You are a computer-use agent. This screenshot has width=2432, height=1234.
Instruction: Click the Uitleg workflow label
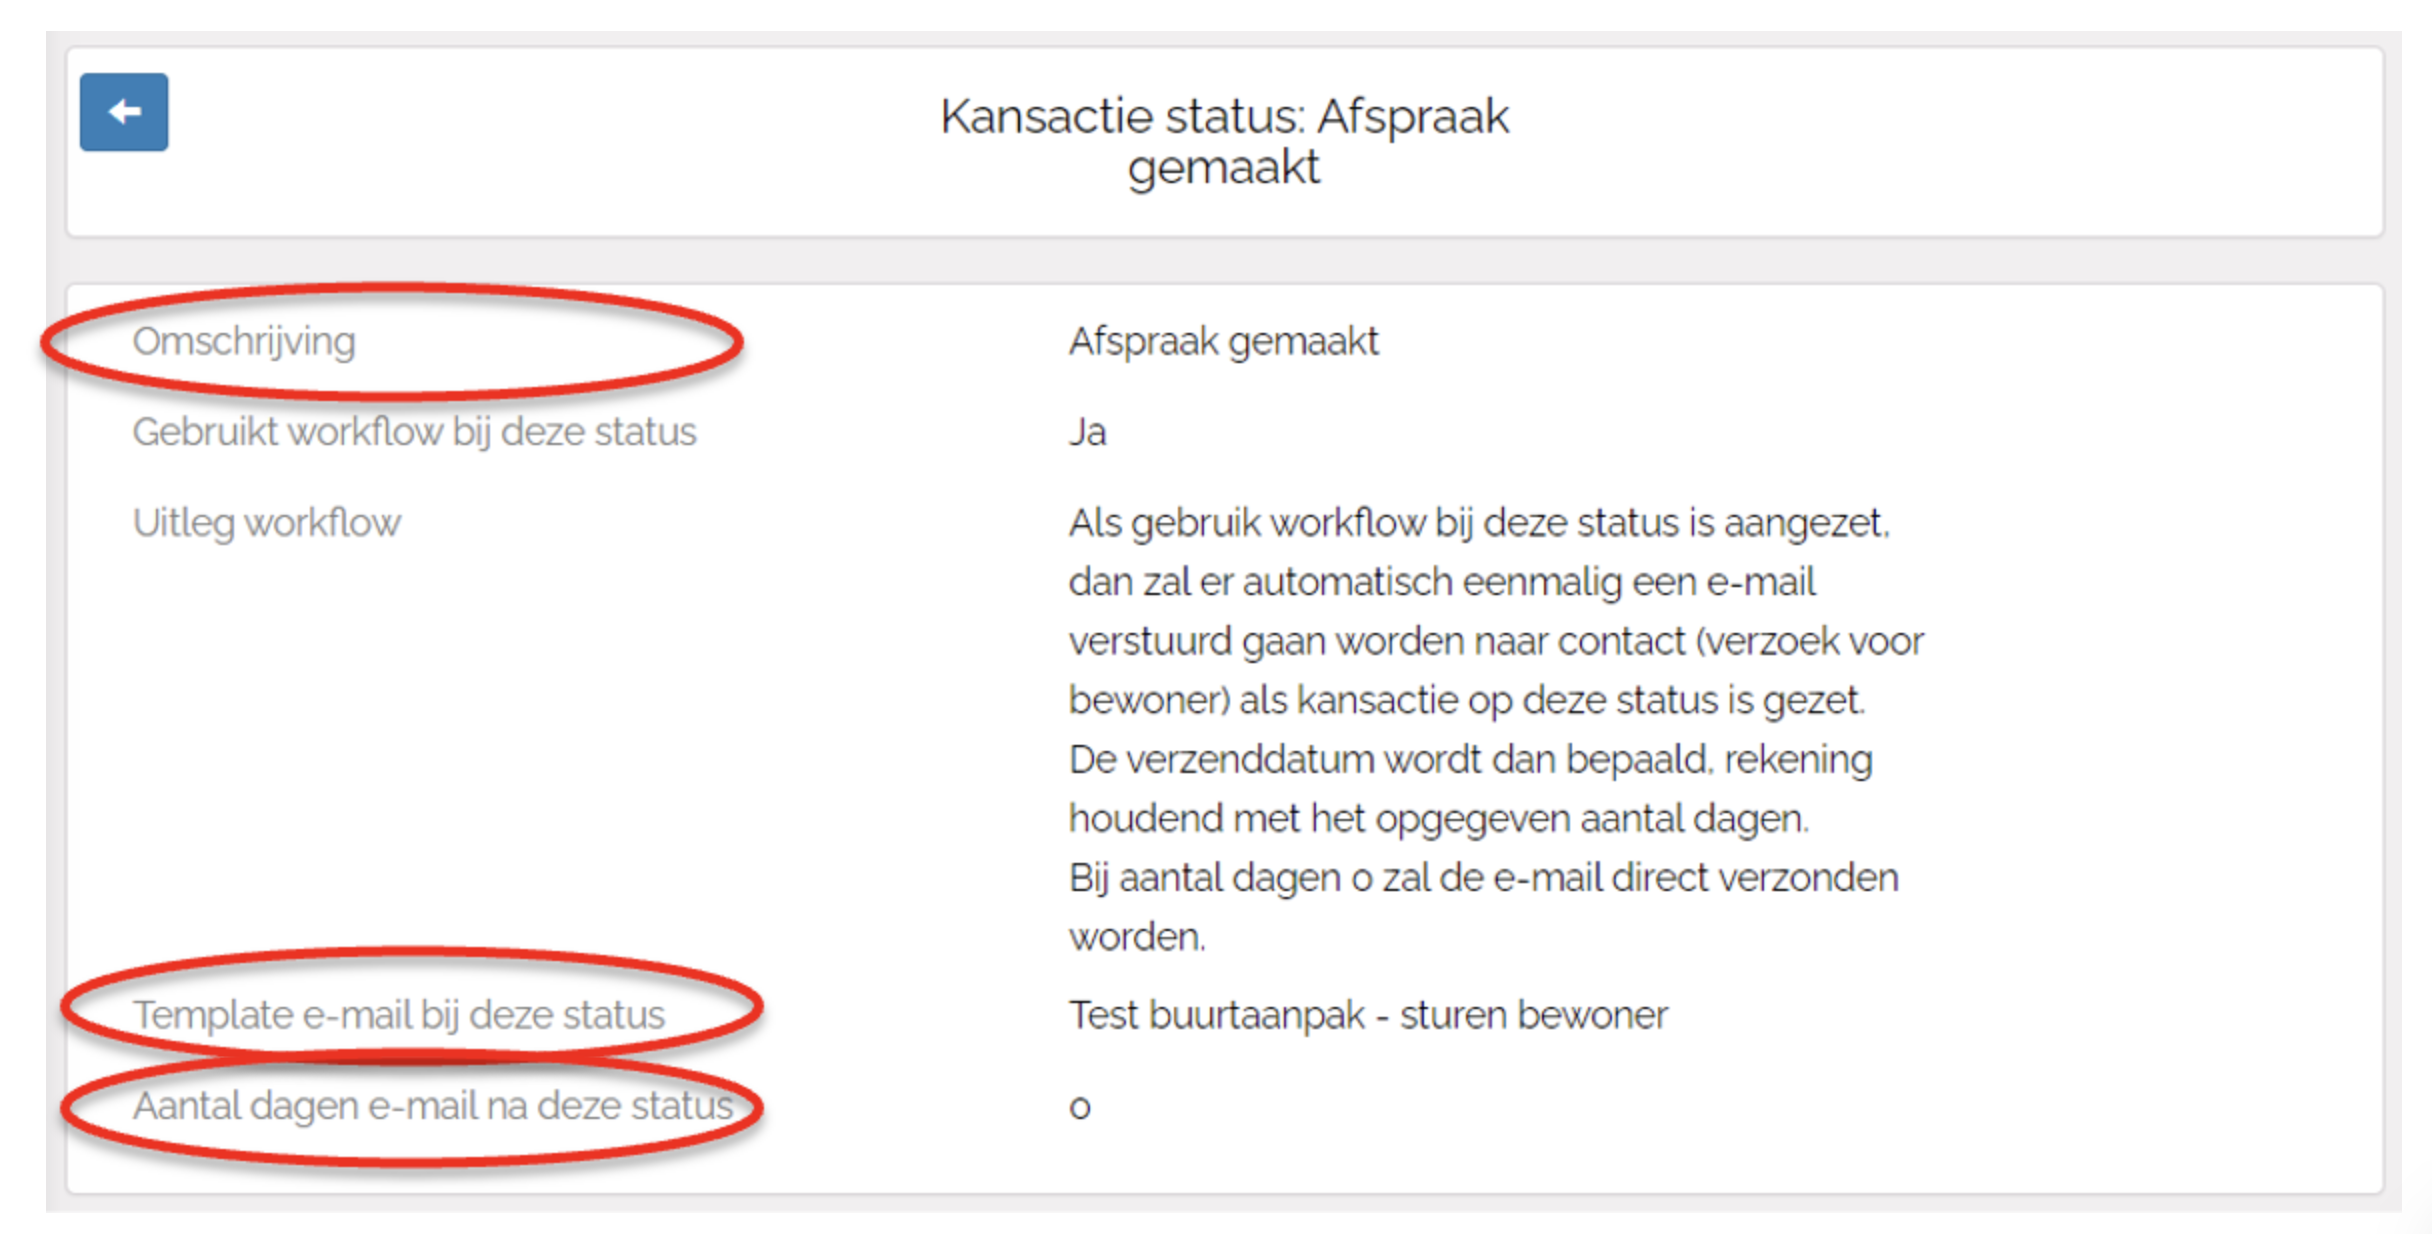266,523
